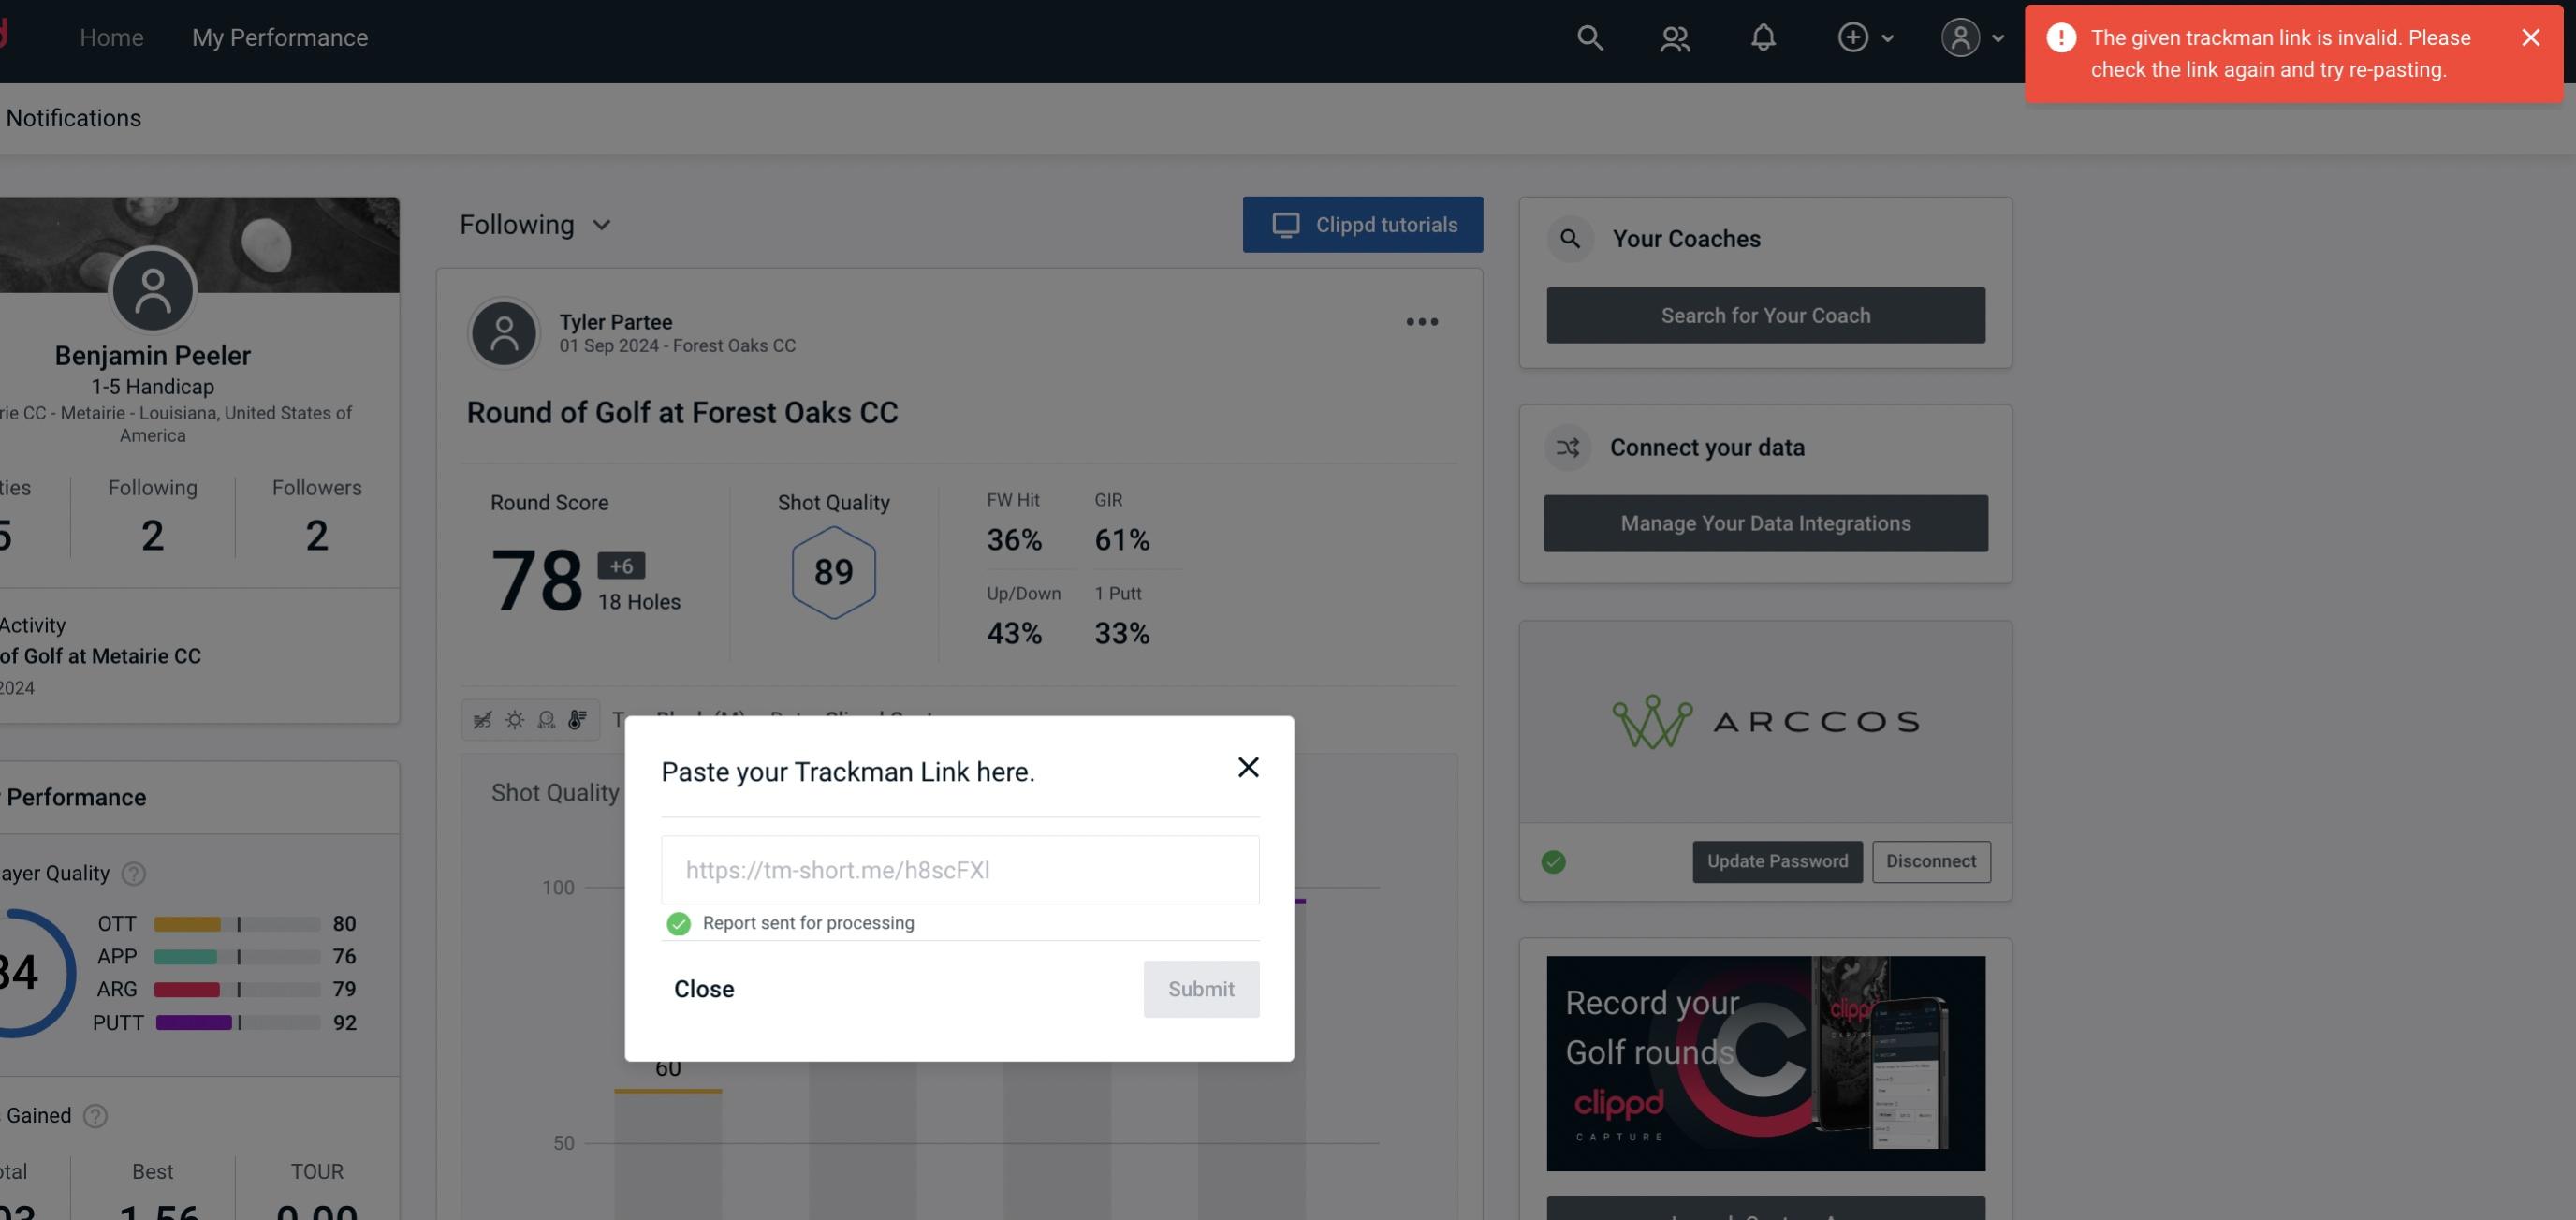
Task: Click the Search for Your Coach button
Action: (1766, 314)
